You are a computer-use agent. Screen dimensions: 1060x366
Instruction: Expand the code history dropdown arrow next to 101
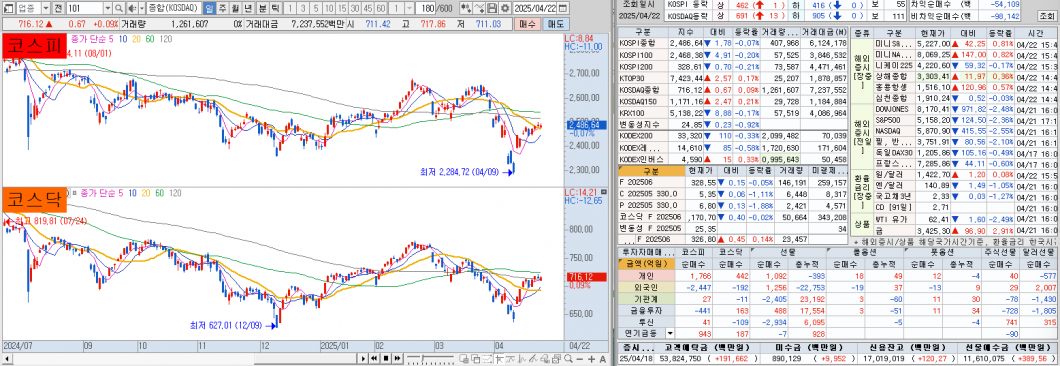tap(107, 8)
